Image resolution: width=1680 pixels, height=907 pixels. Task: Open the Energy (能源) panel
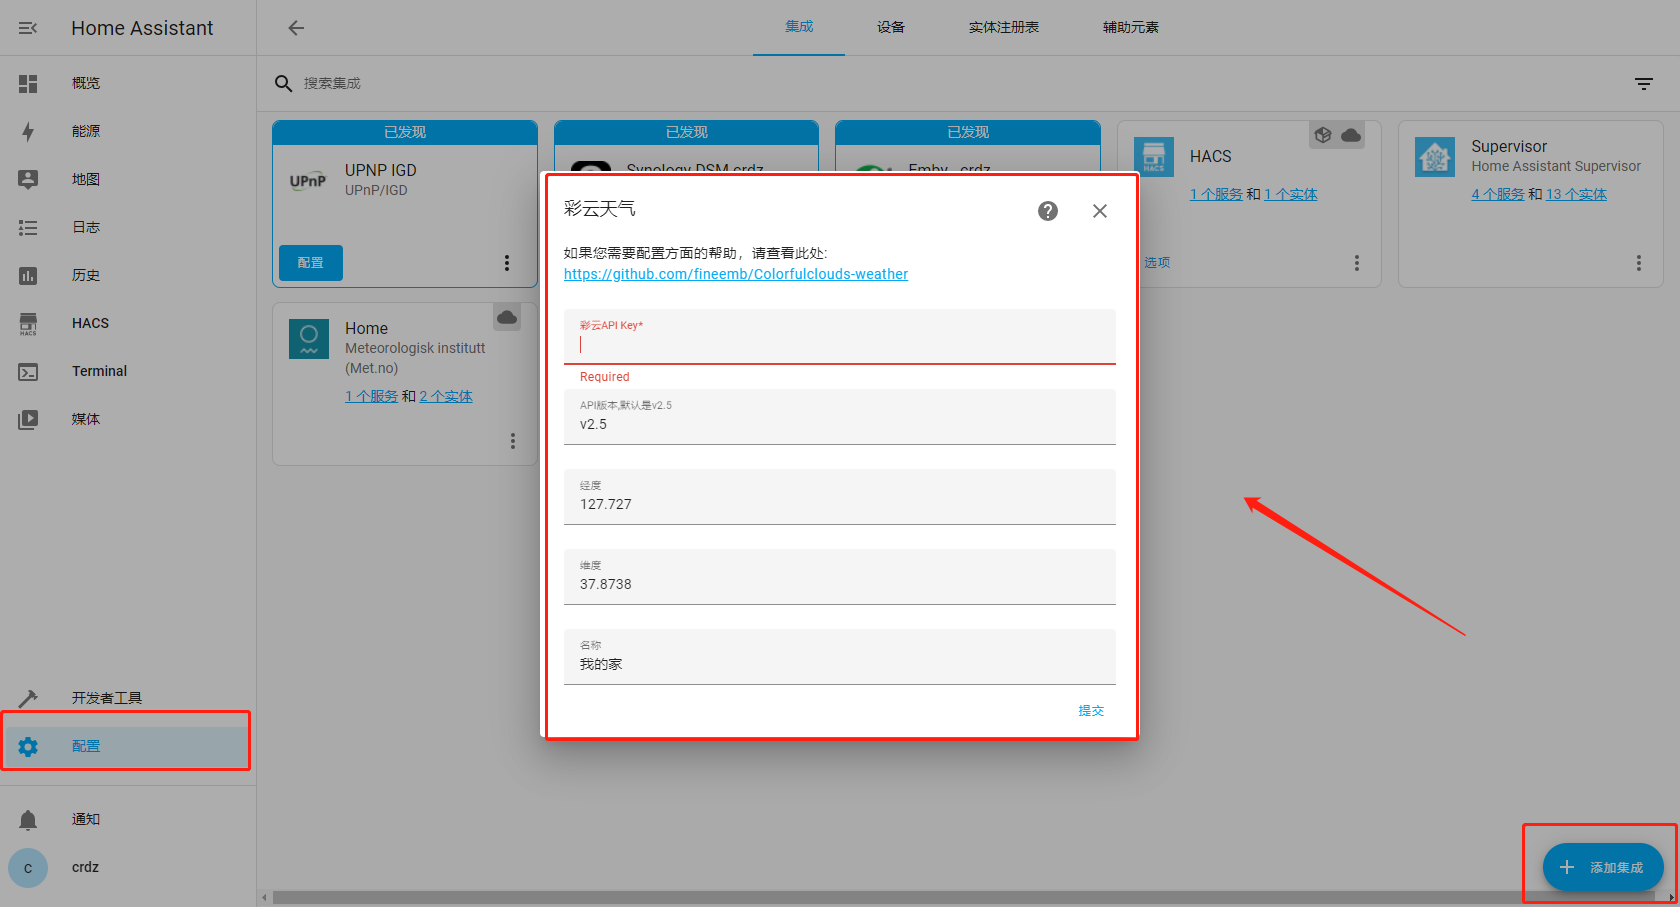pyautogui.click(x=86, y=131)
